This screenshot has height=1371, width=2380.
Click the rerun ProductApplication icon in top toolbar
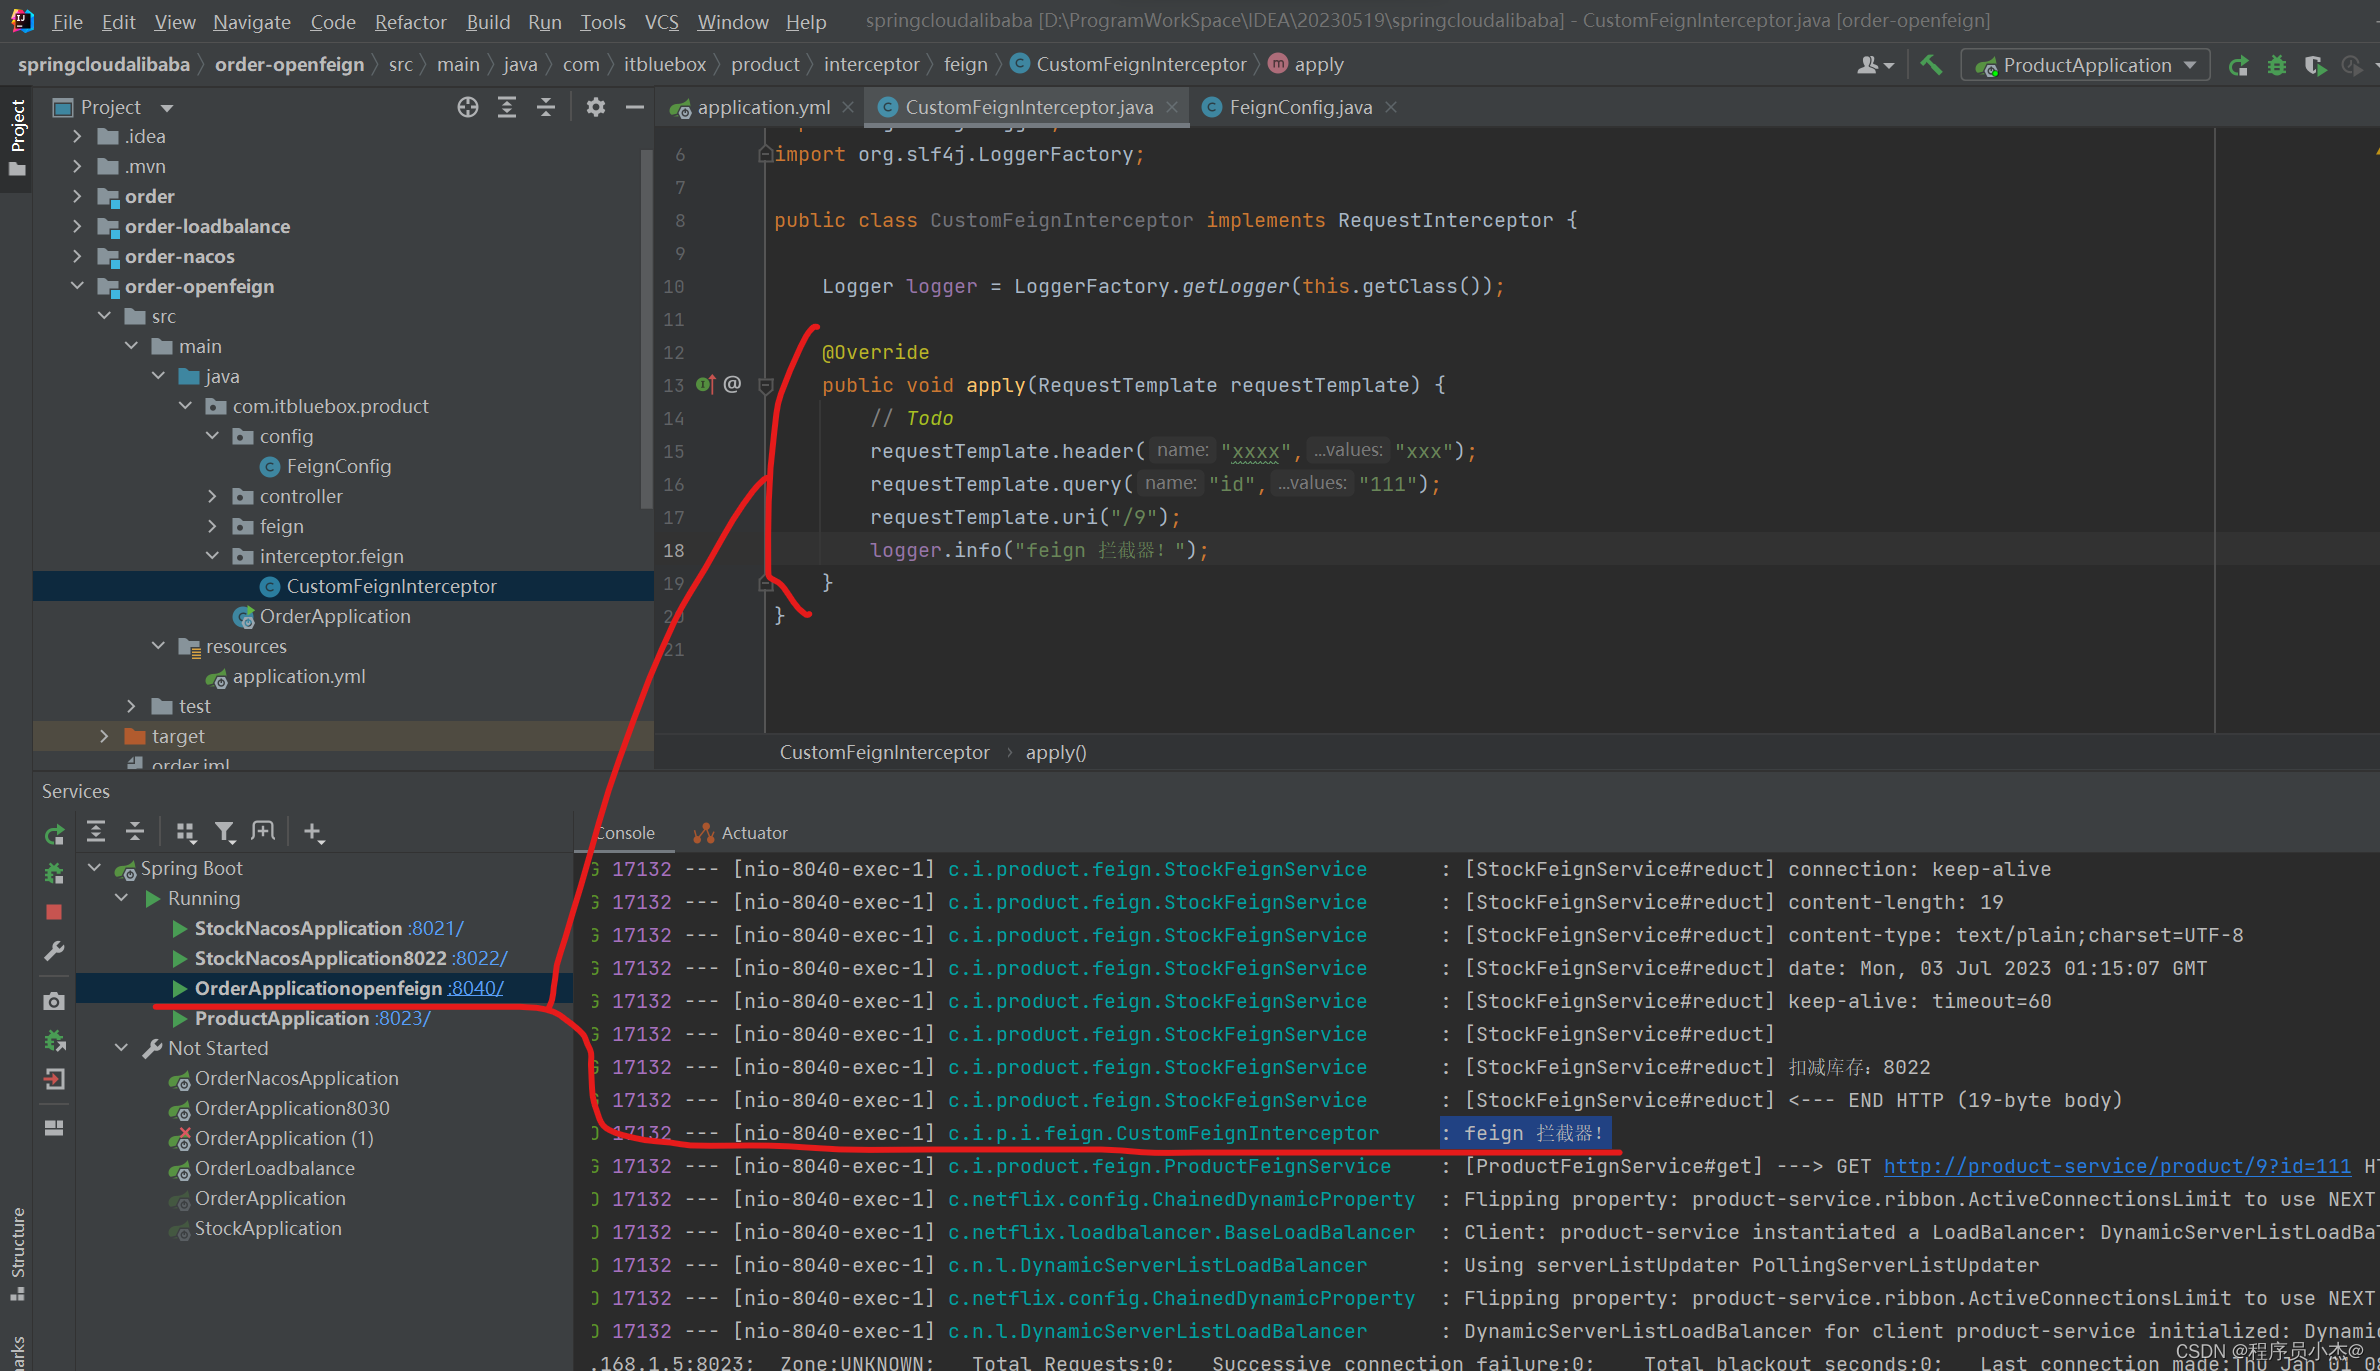tap(2238, 66)
